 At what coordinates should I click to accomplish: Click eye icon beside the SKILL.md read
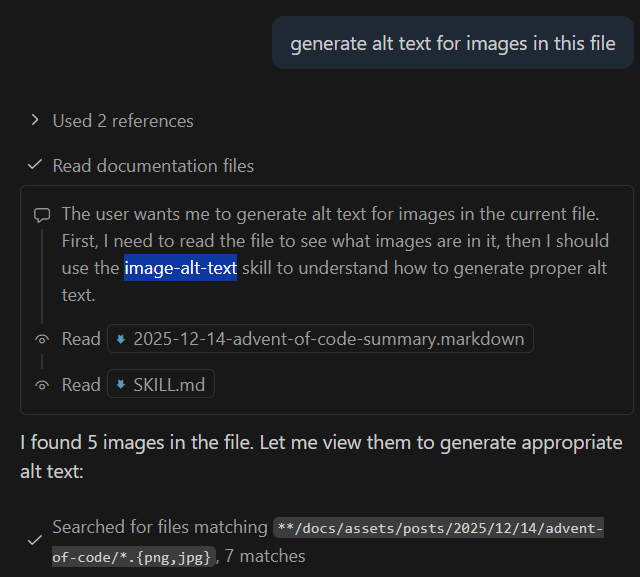[42, 385]
